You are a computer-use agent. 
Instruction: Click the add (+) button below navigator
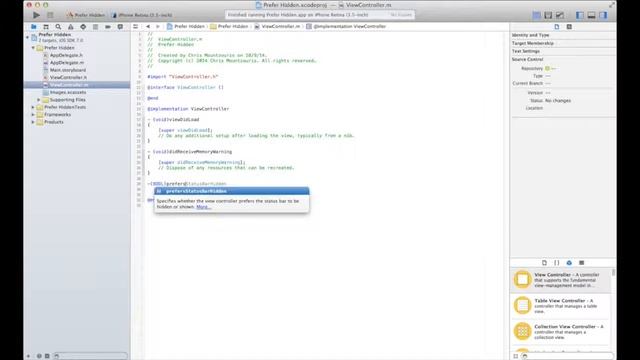point(28,356)
